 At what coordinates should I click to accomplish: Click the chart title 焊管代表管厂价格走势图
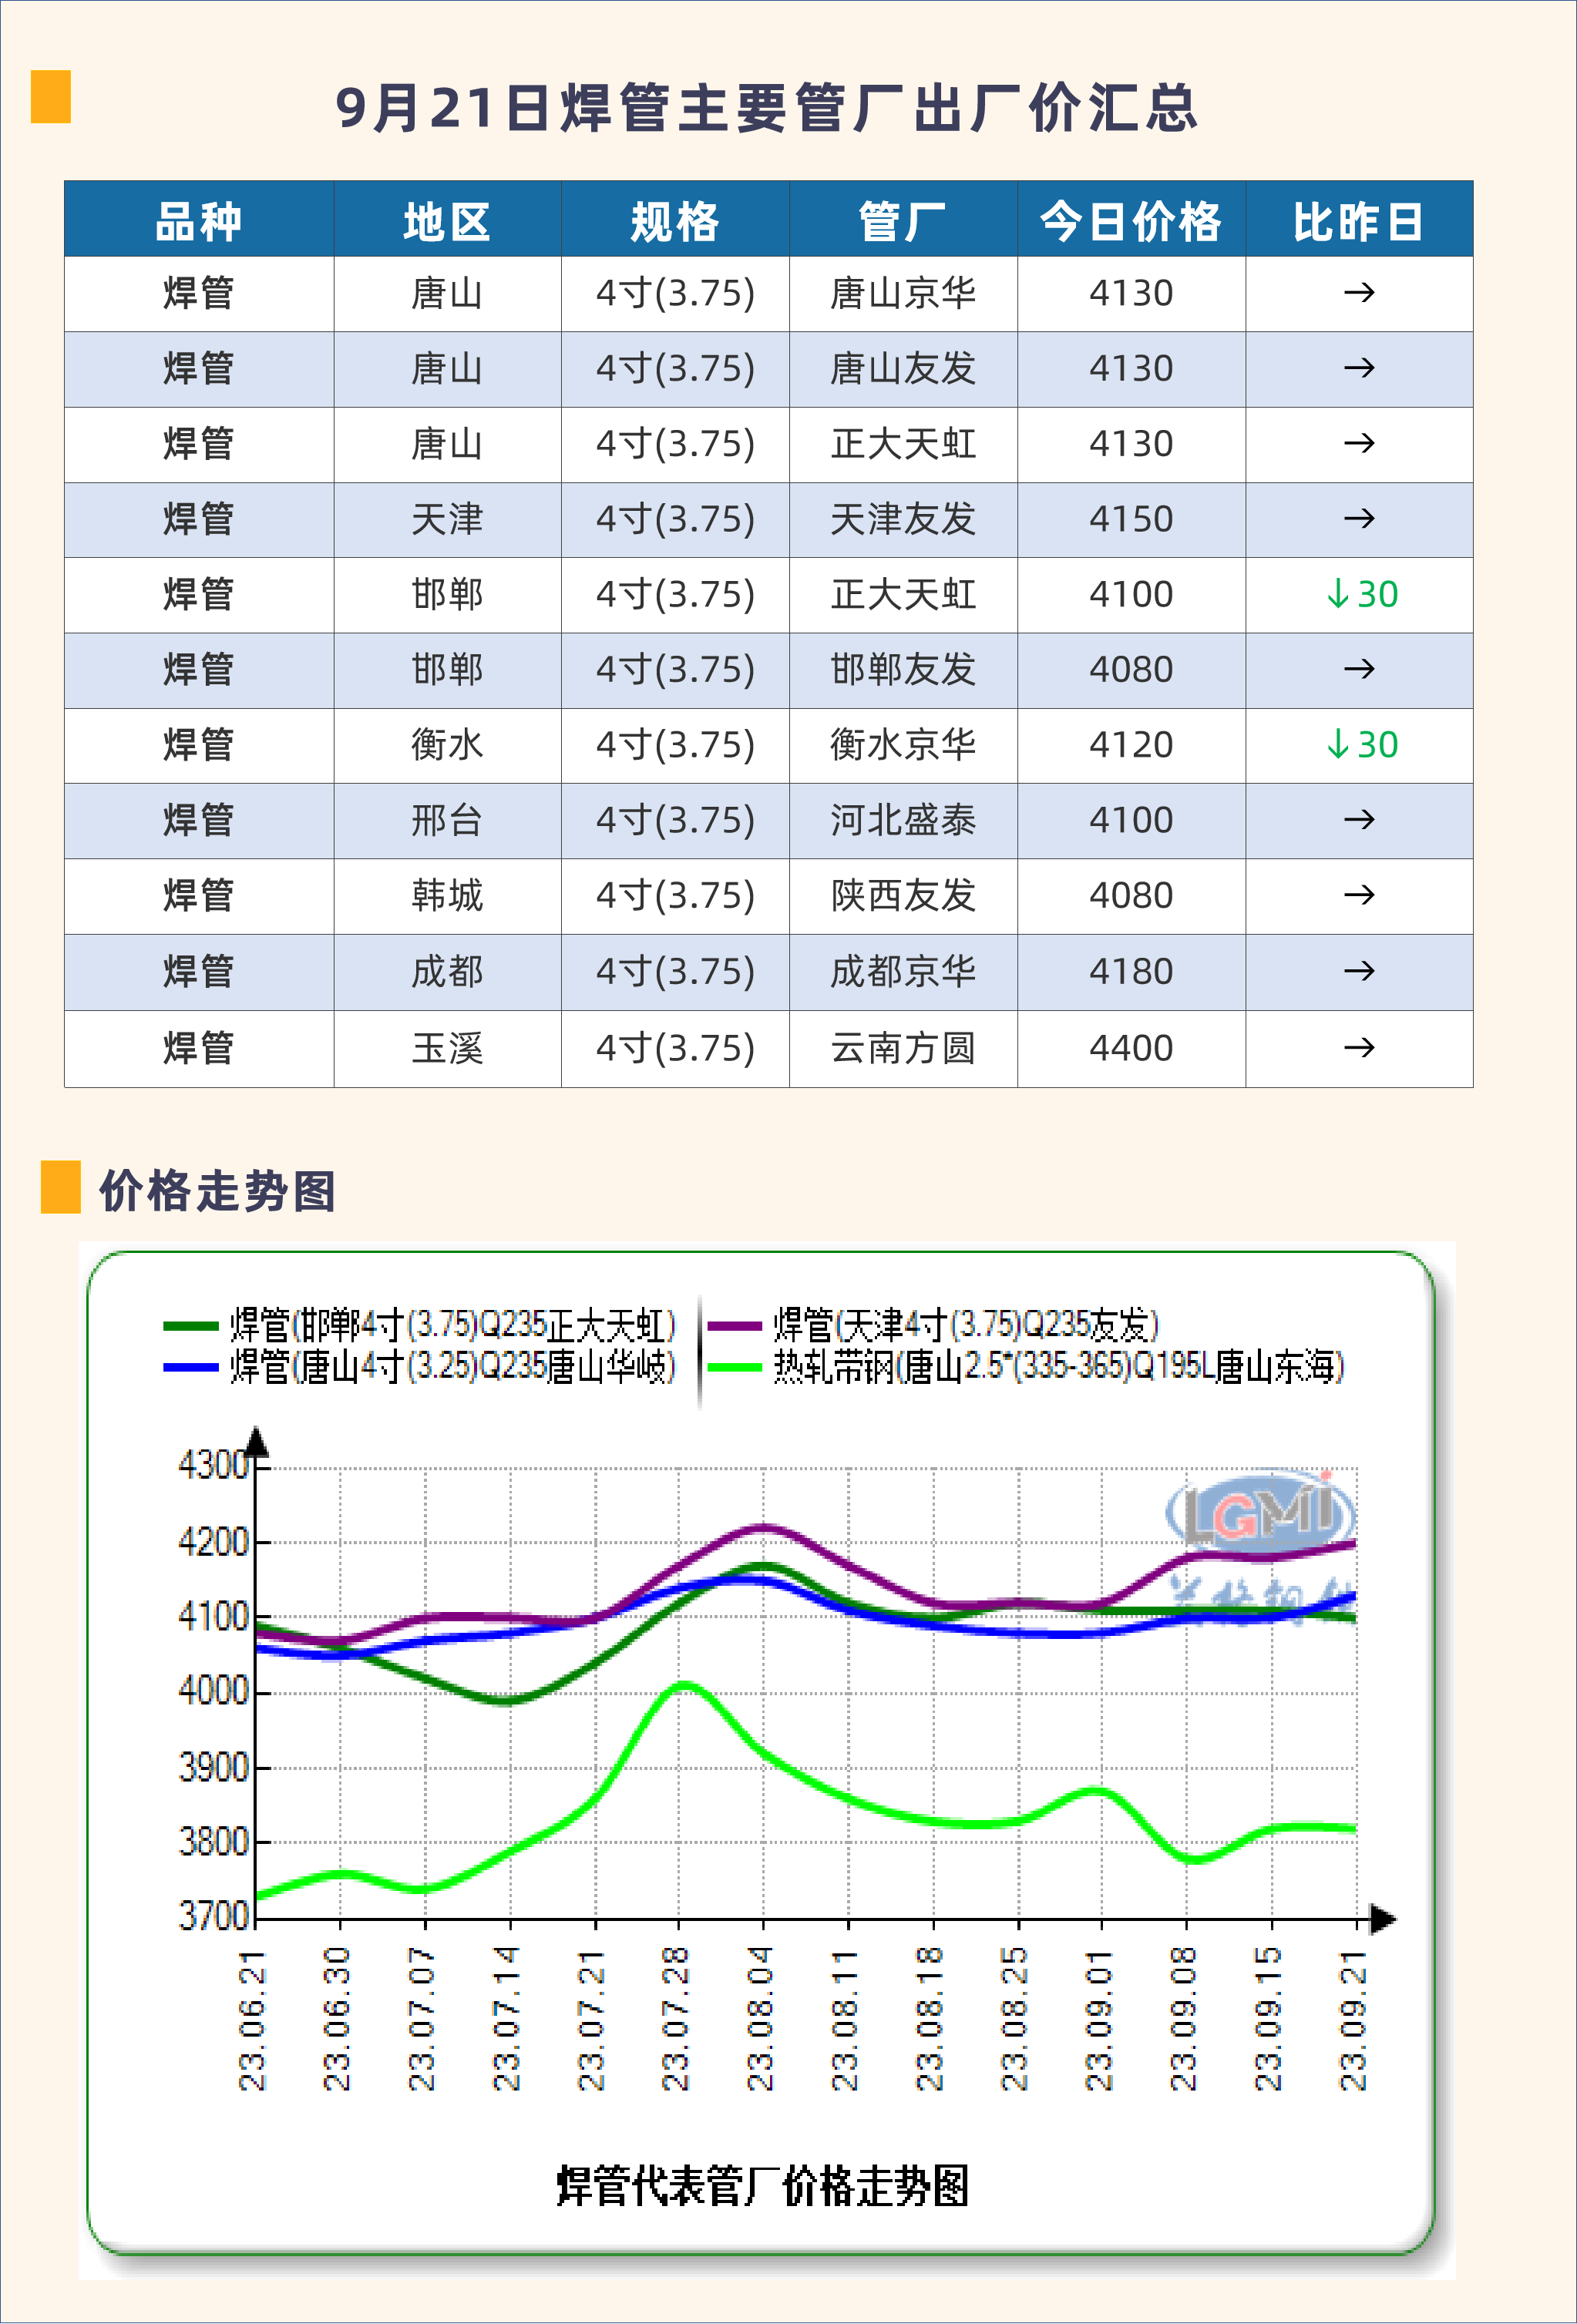(x=762, y=2186)
